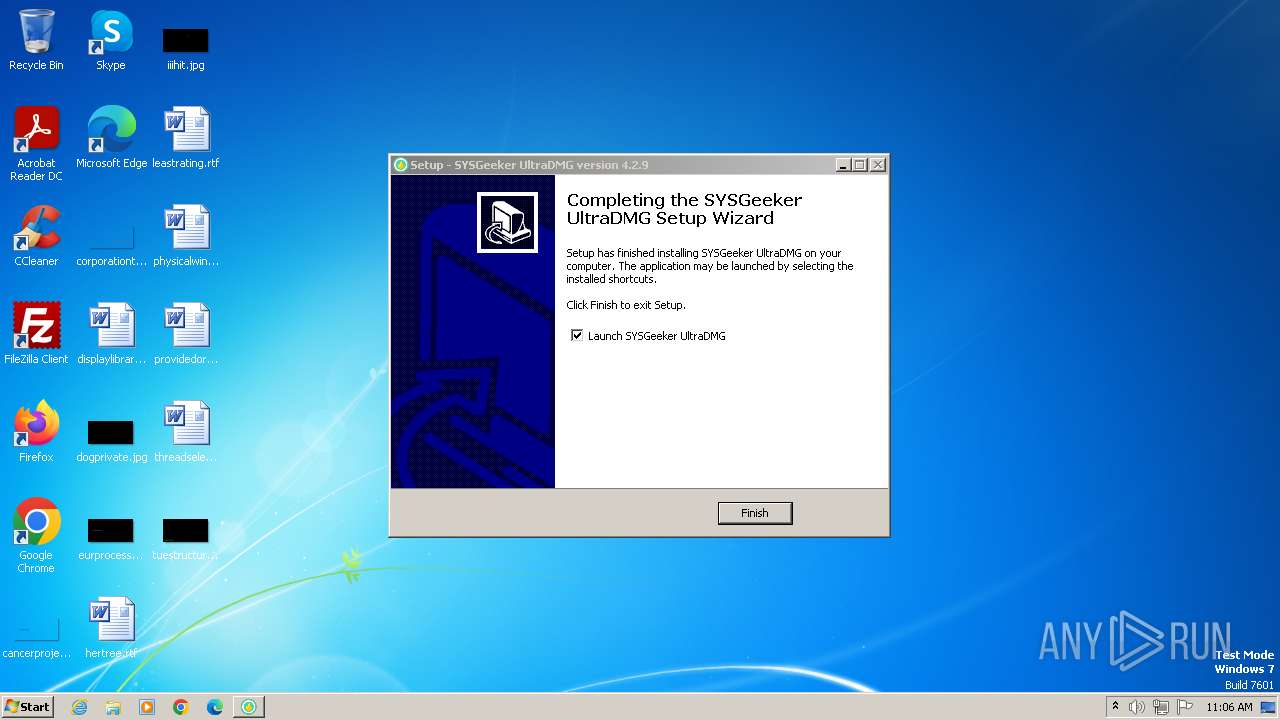Click the network tray icon
1280x720 pixels.
[1161, 707]
